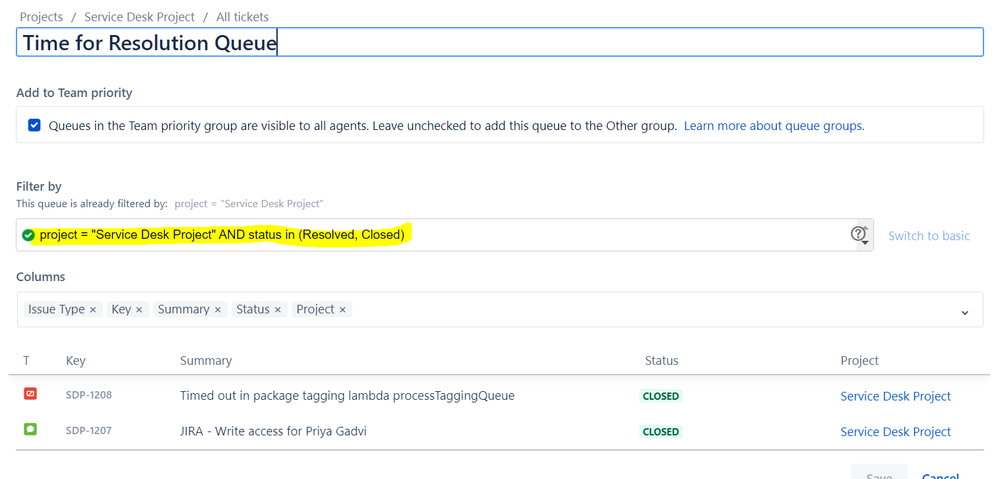Screen dimensions: 998x479
Task: Remove the Summary column tag
Action: click(x=218, y=310)
